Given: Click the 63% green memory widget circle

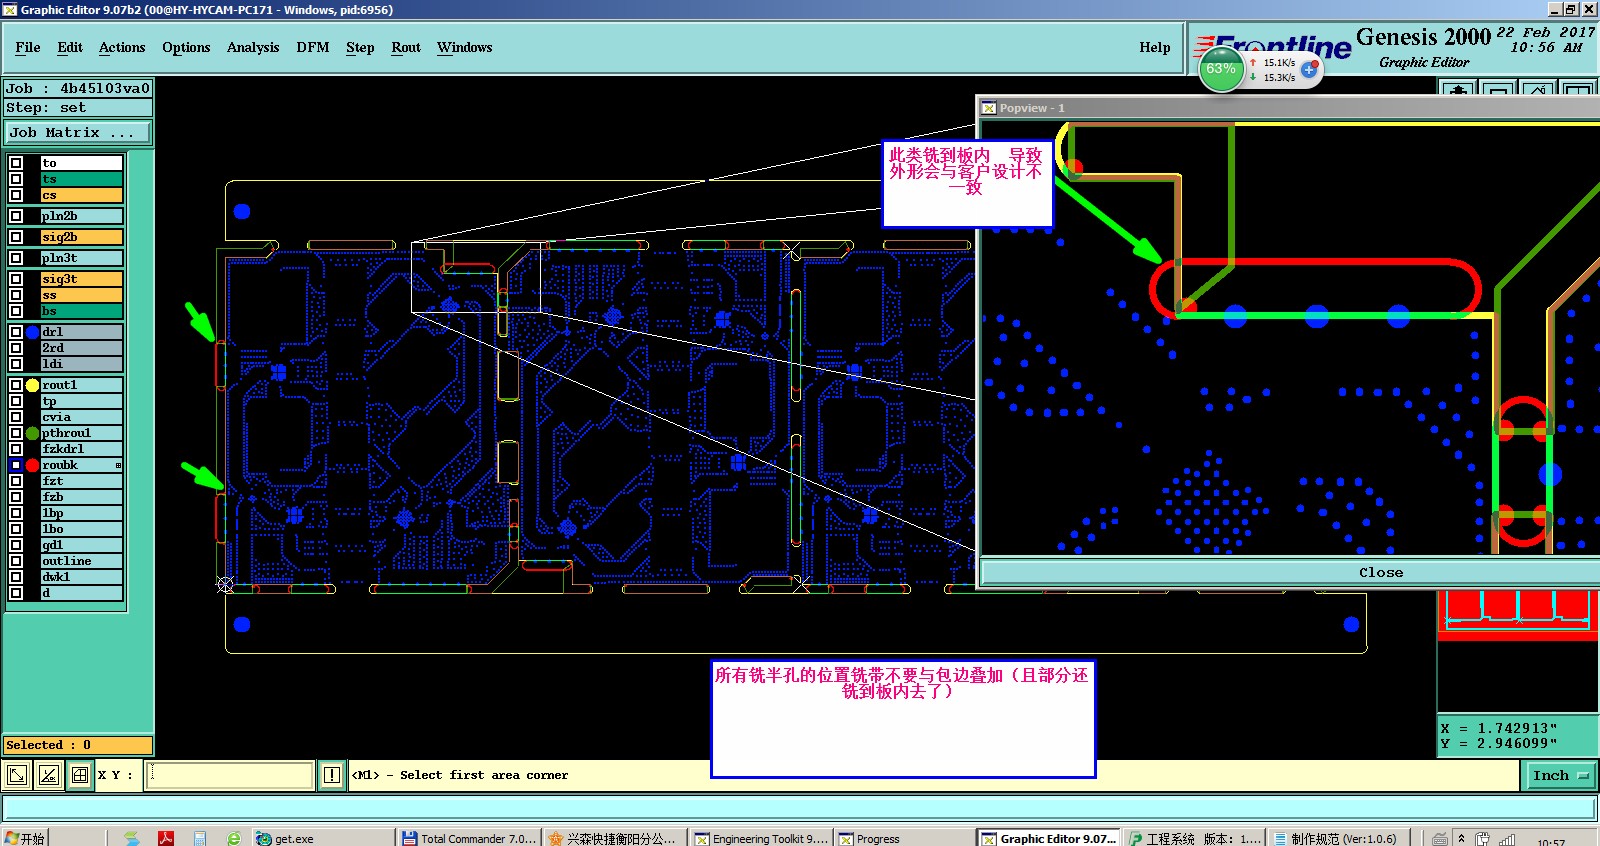Looking at the screenshot, I should click(1220, 69).
